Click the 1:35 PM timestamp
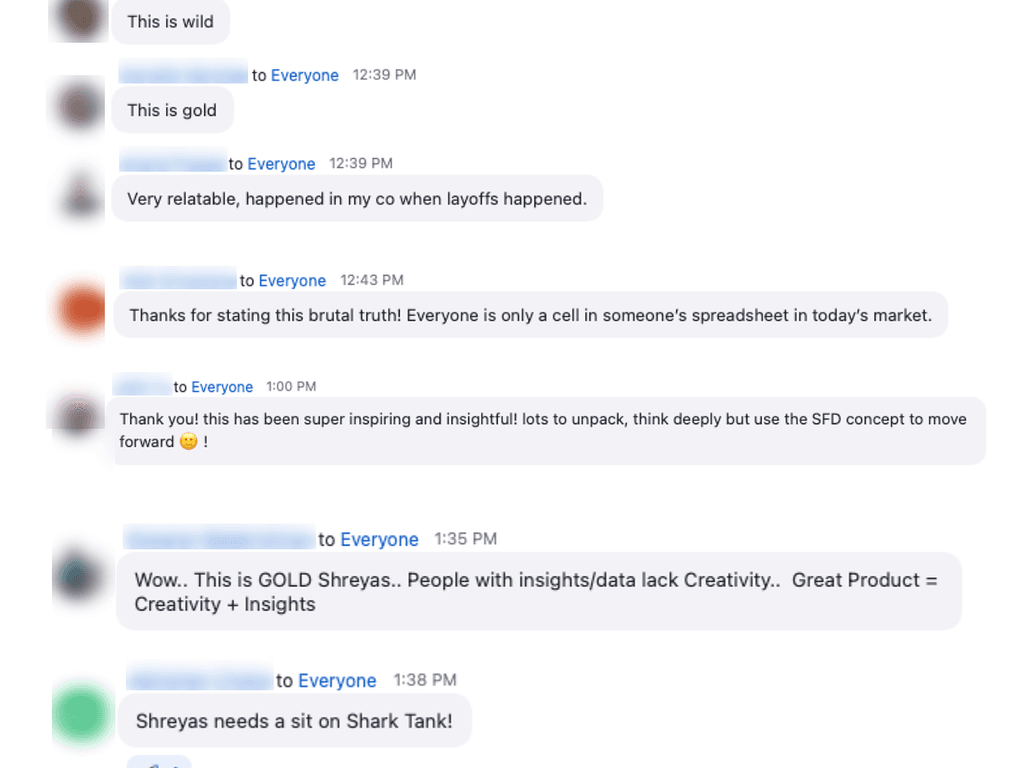Viewport: 1024px width, 768px height. [x=465, y=539]
